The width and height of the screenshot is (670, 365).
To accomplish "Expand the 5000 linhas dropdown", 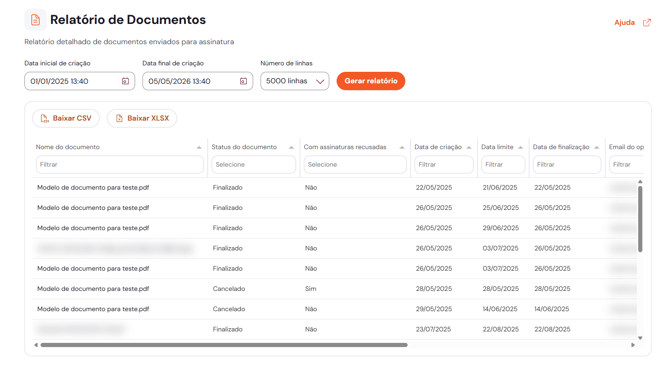I will (295, 81).
